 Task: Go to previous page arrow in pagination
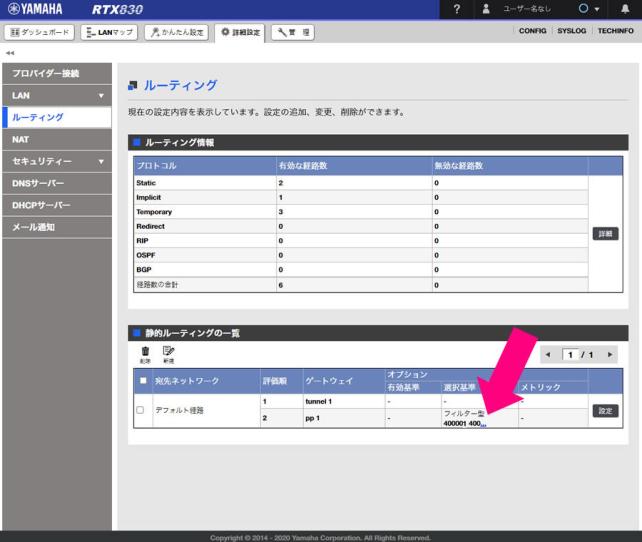[548, 355]
